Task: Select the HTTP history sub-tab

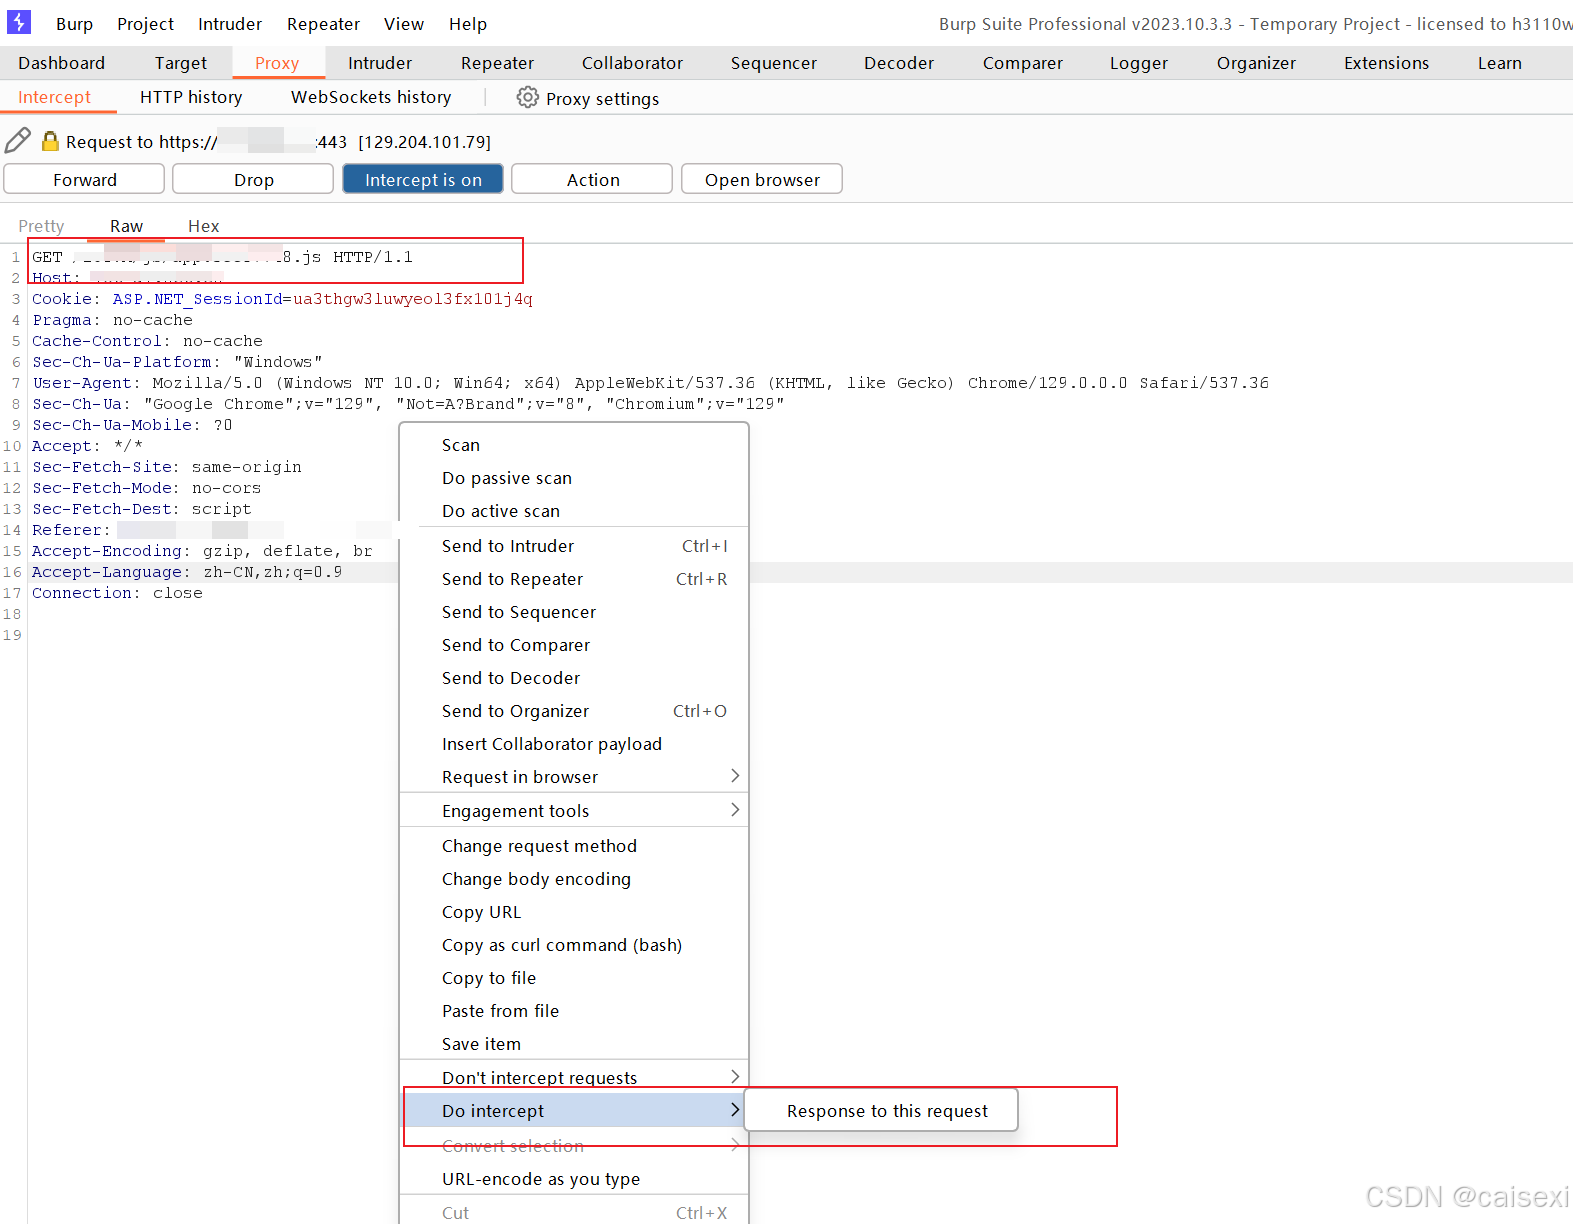Action: coord(191,97)
